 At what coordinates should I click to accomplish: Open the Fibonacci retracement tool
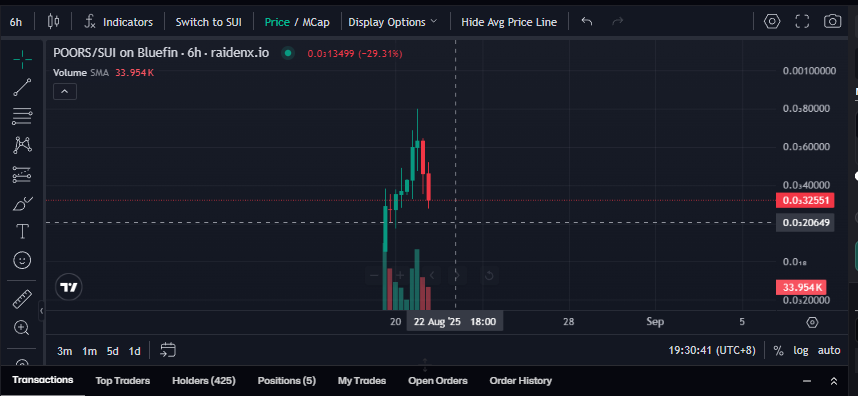[22, 116]
